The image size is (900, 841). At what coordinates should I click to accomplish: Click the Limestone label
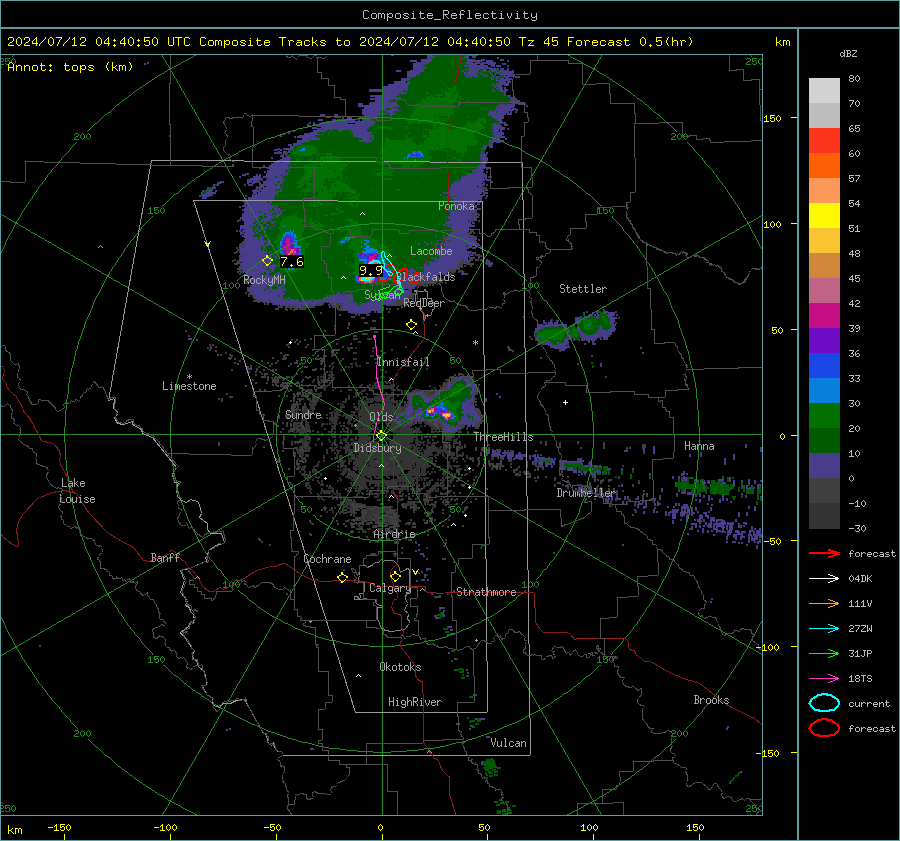(189, 386)
